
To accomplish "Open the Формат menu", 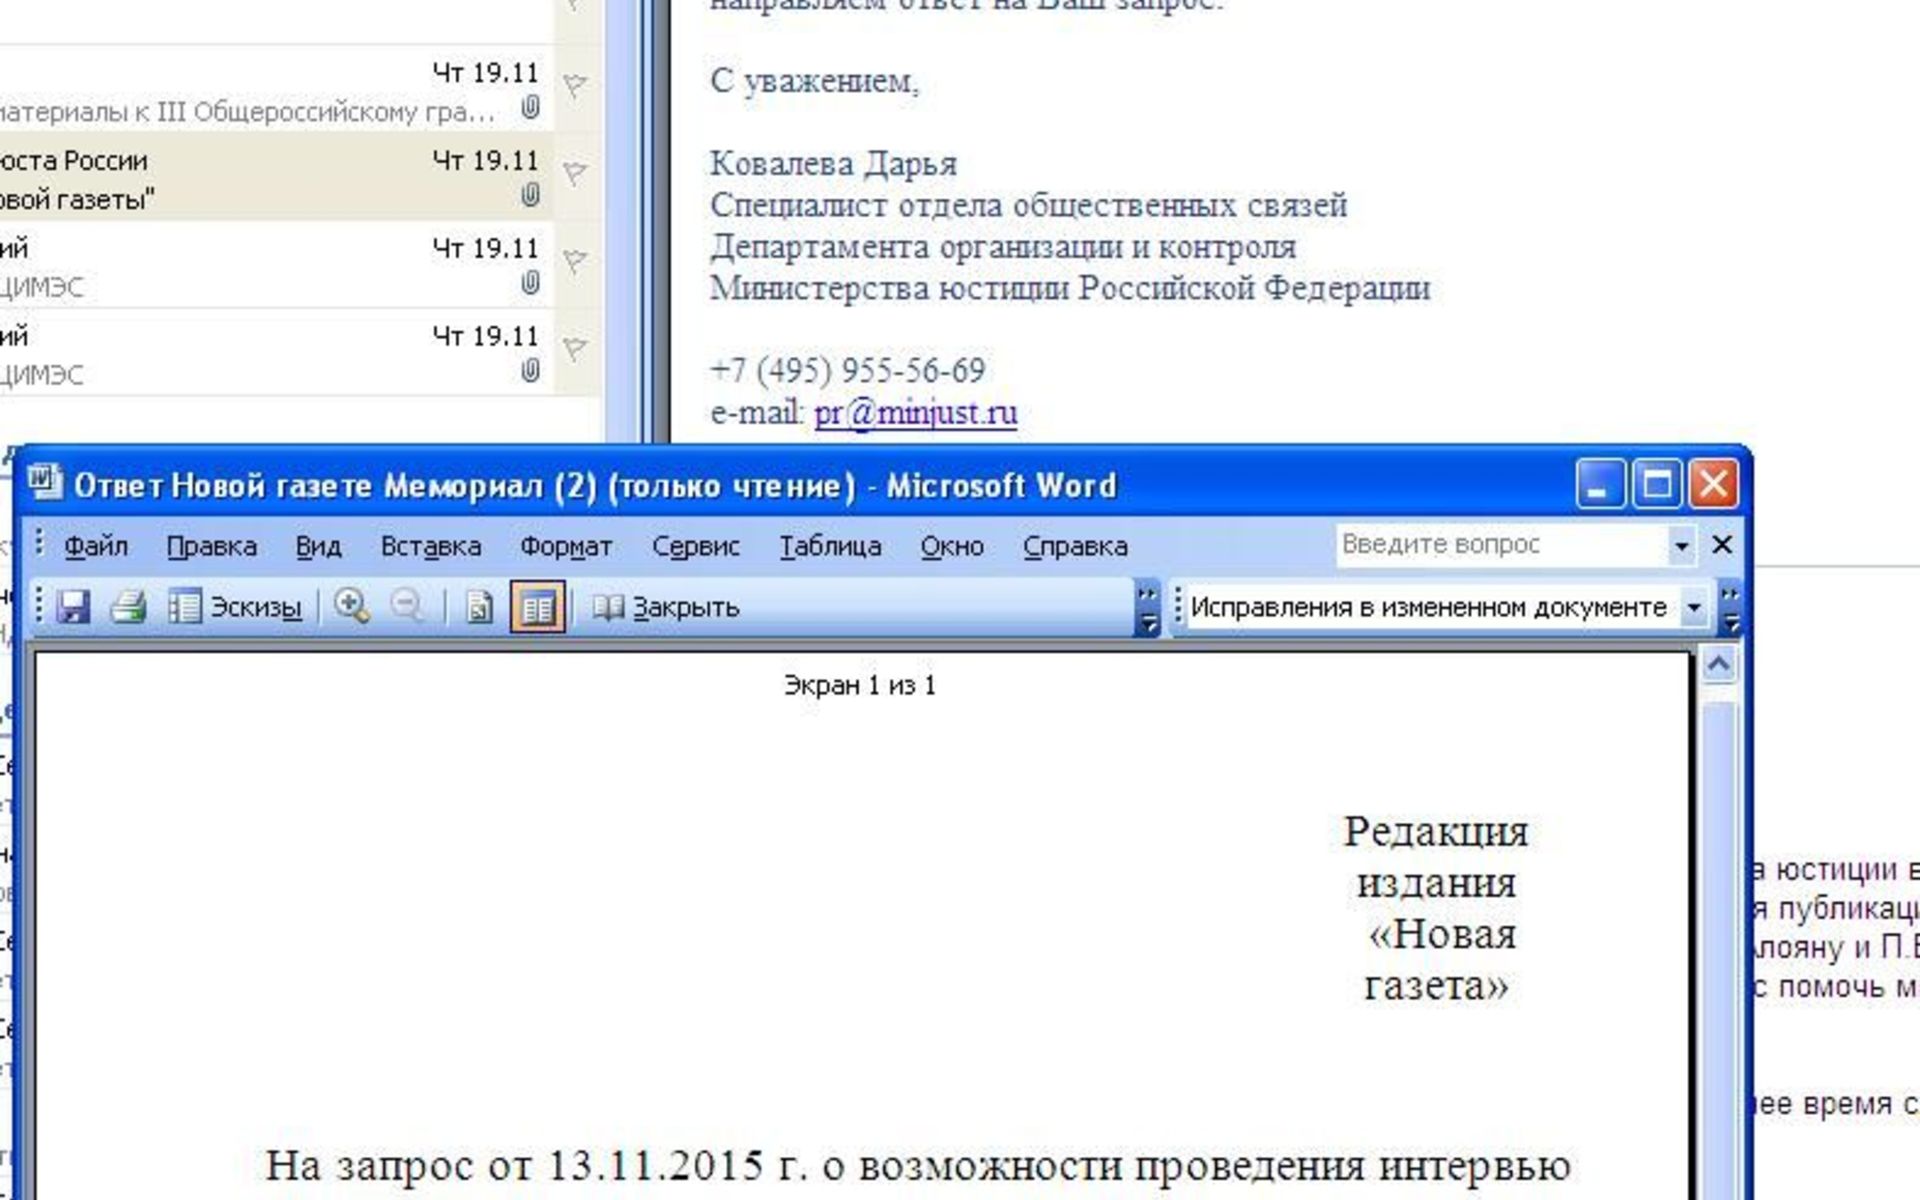I will point(566,546).
